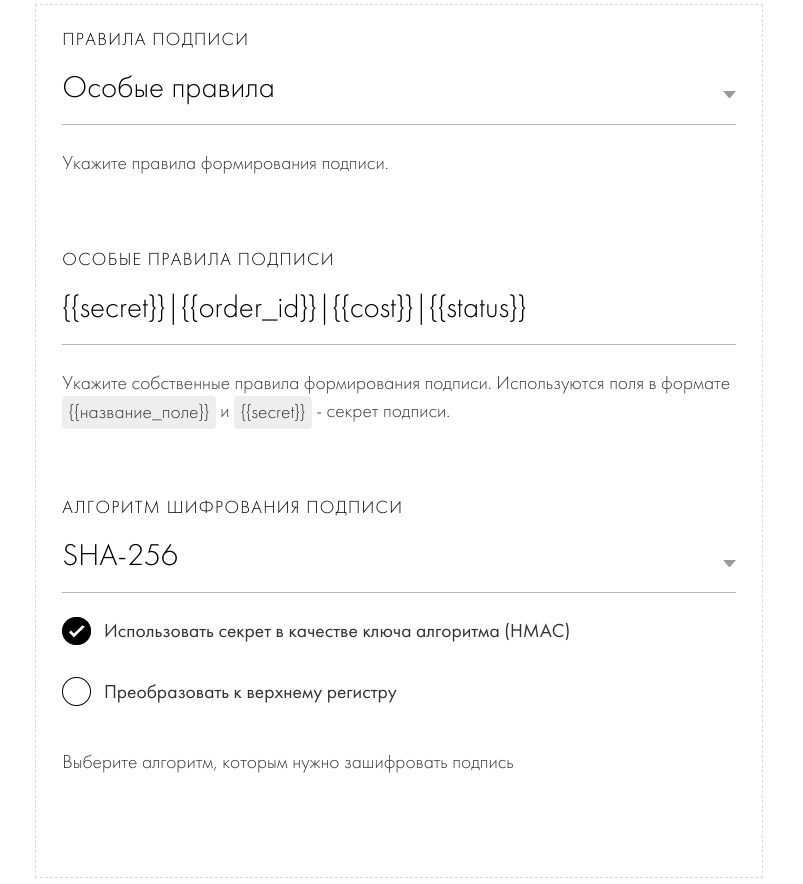Click the ПРАВИЛА ПОДПИСИ field label
The image size is (803, 884).
point(155,39)
